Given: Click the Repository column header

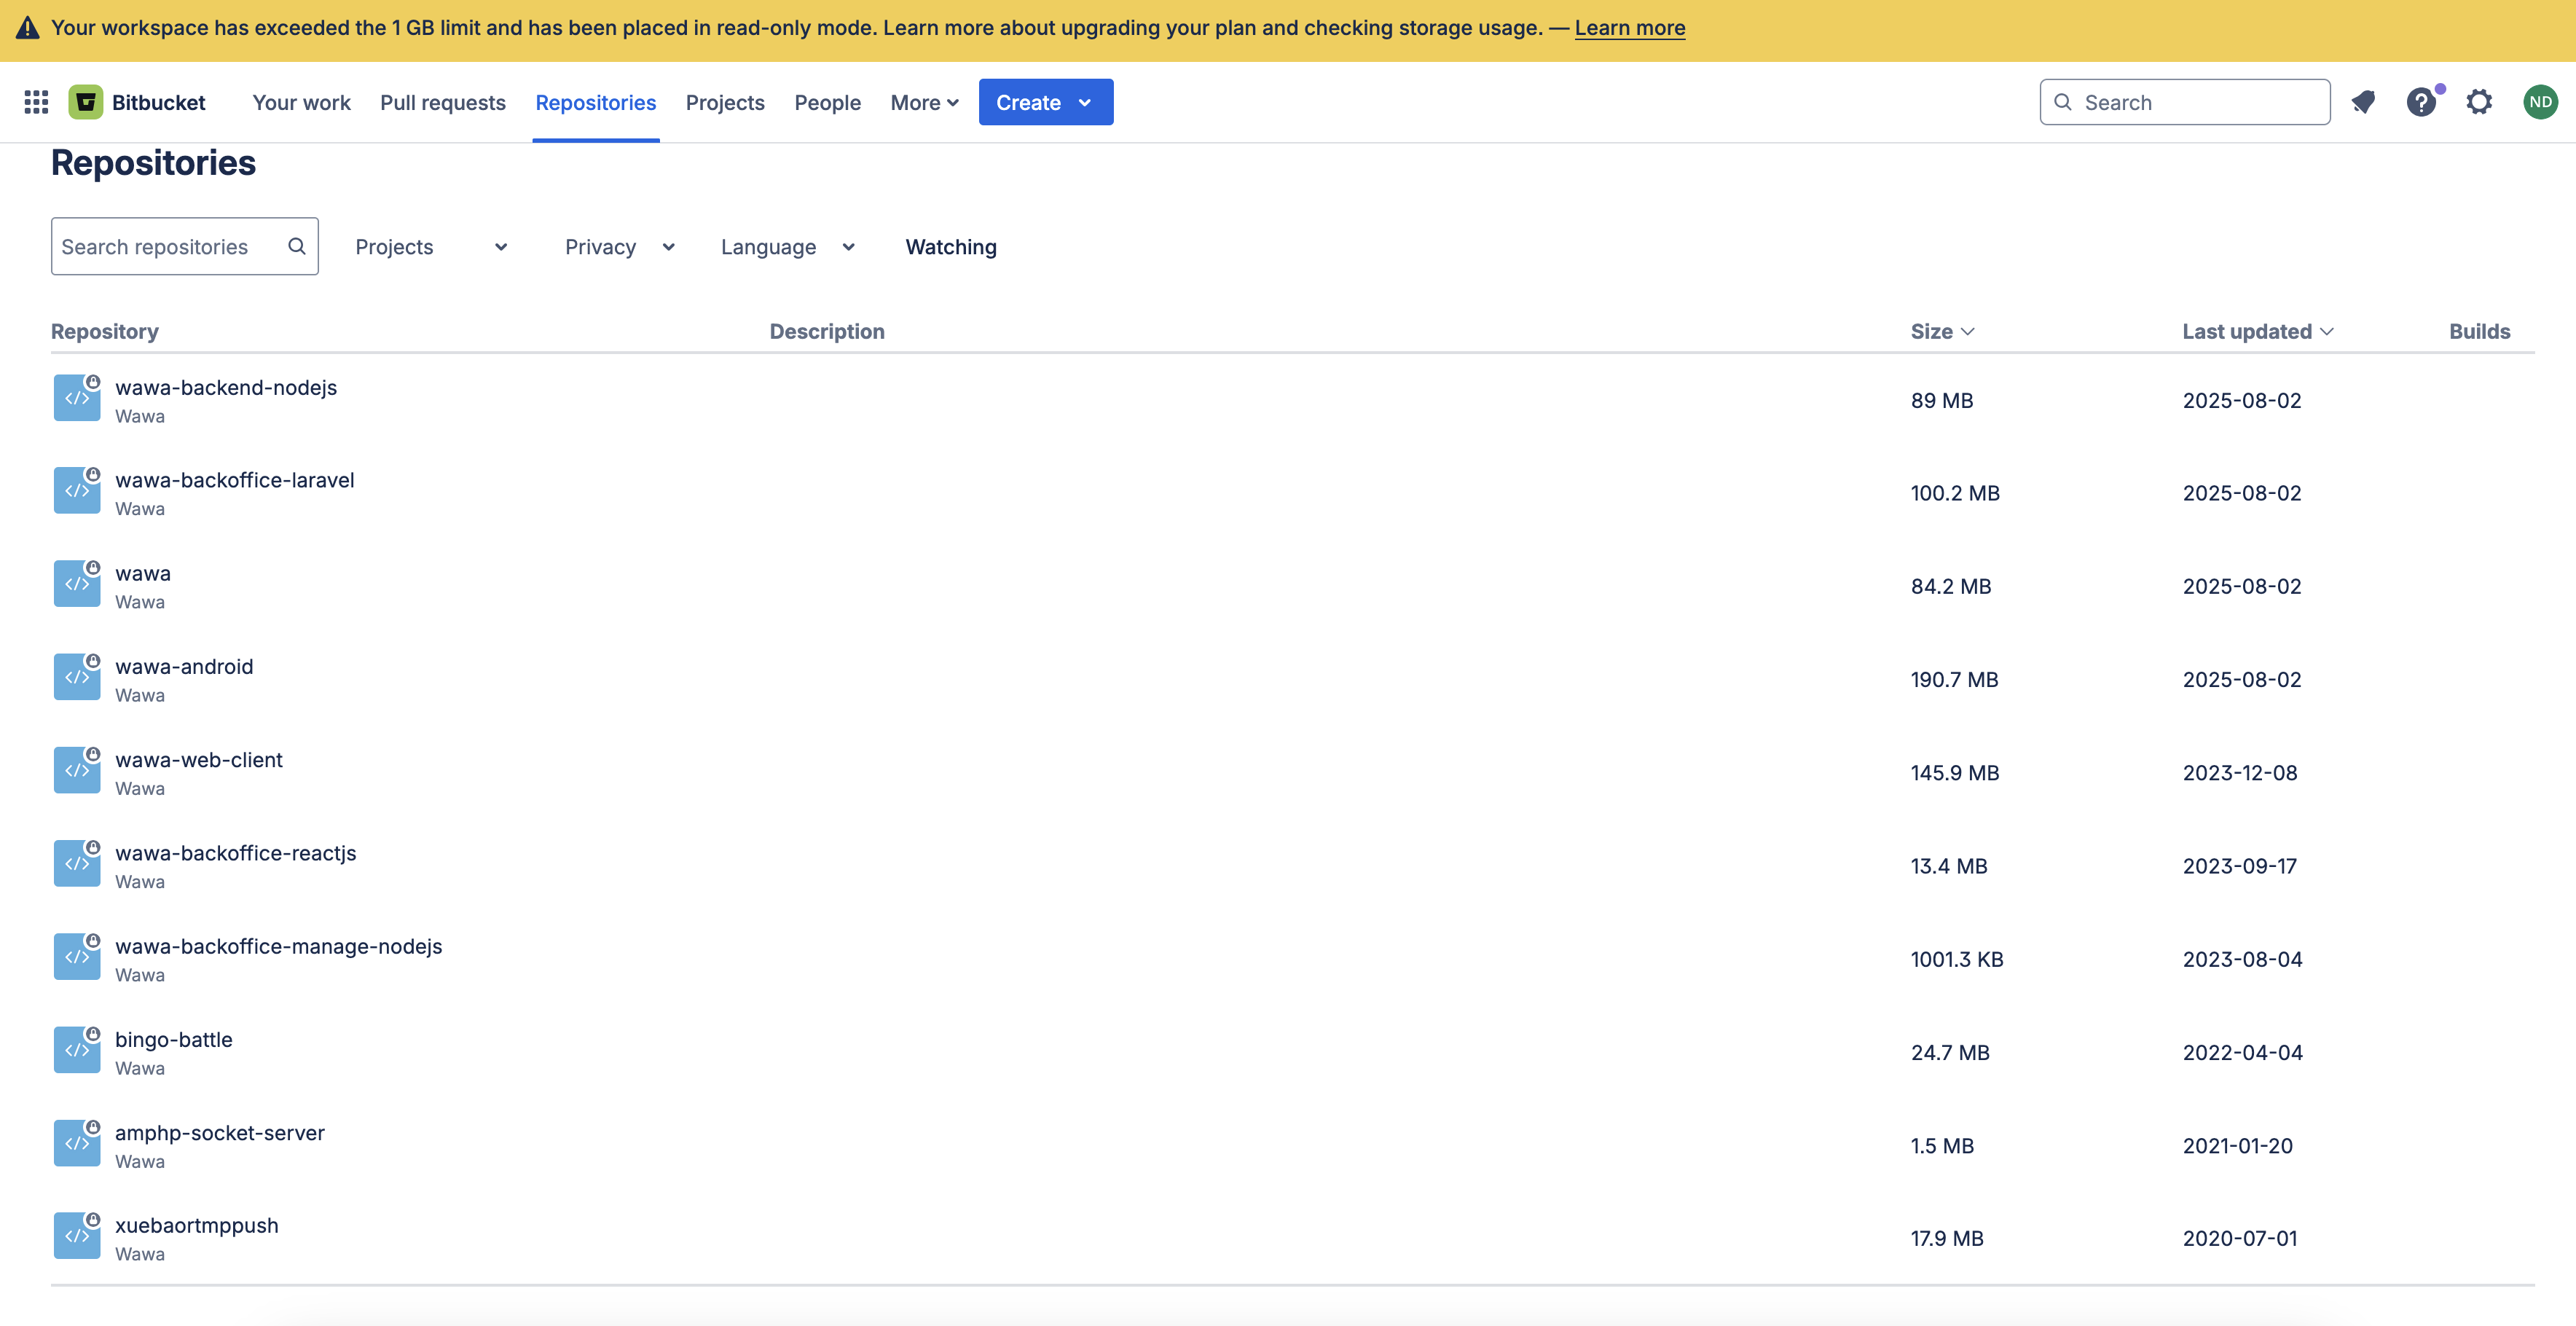Looking at the screenshot, I should [105, 331].
